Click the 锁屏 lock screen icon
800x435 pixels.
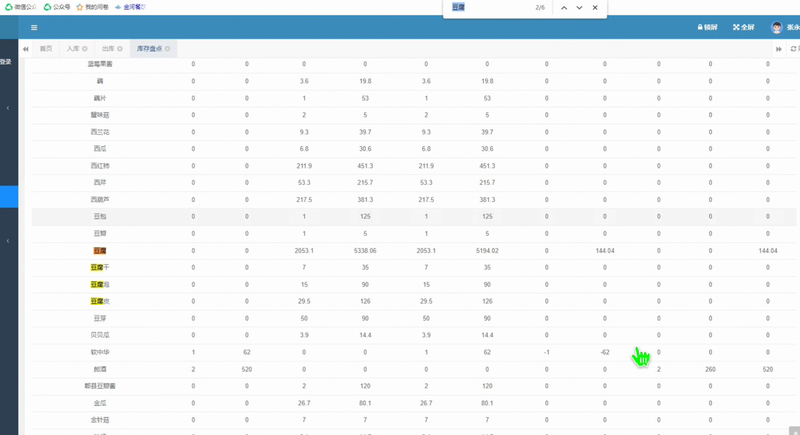tap(707, 27)
